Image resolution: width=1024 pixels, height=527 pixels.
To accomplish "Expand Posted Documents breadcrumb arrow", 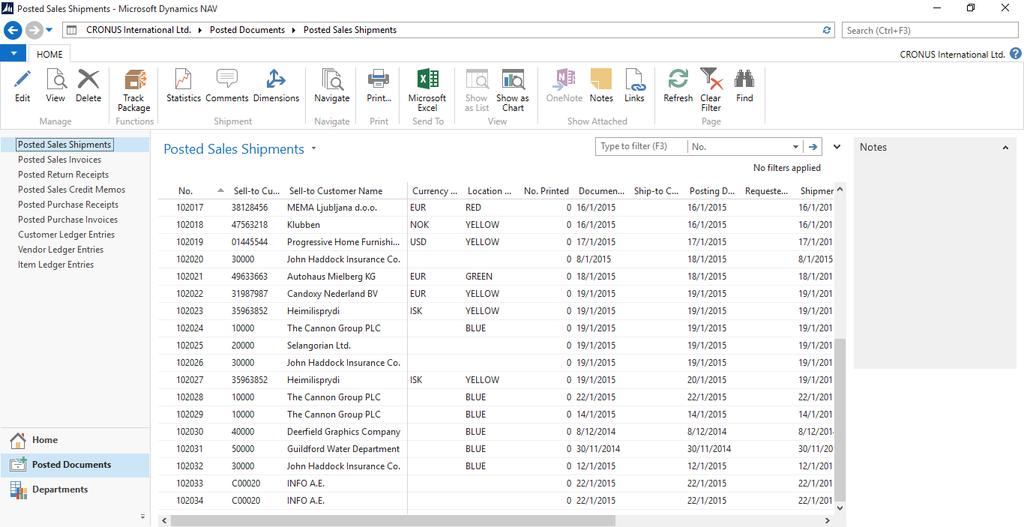I will pyautogui.click(x=292, y=30).
